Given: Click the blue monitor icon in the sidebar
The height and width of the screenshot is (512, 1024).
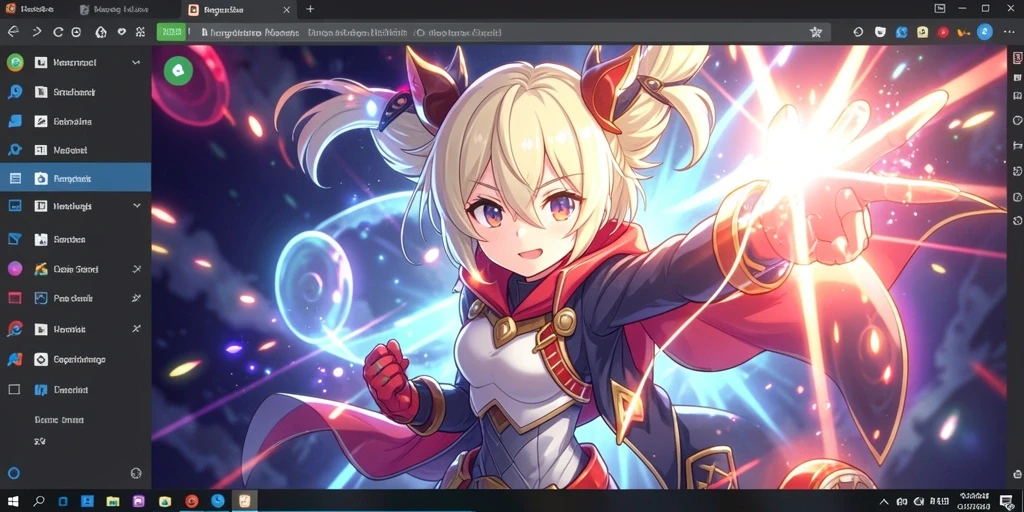Looking at the screenshot, I should (x=14, y=206).
